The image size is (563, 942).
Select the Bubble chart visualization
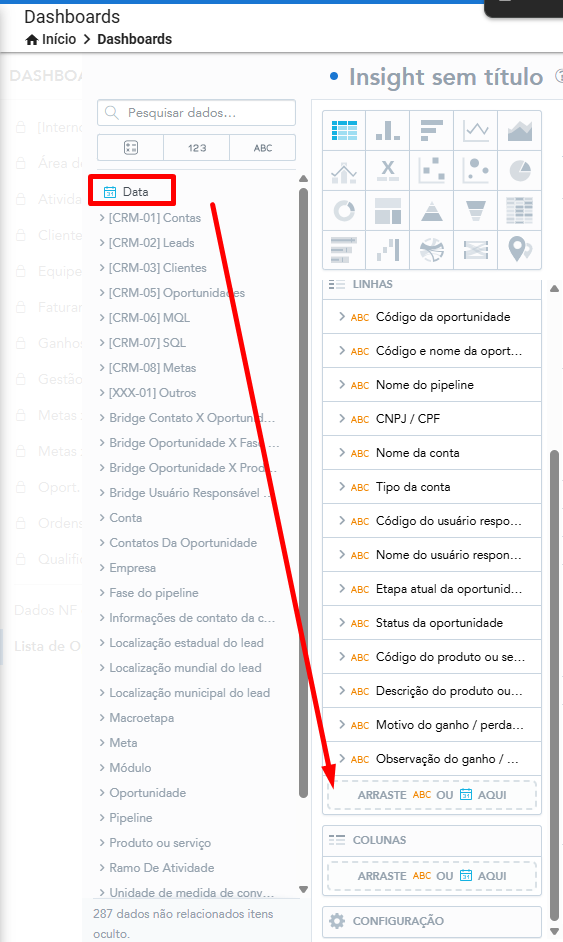(475, 171)
